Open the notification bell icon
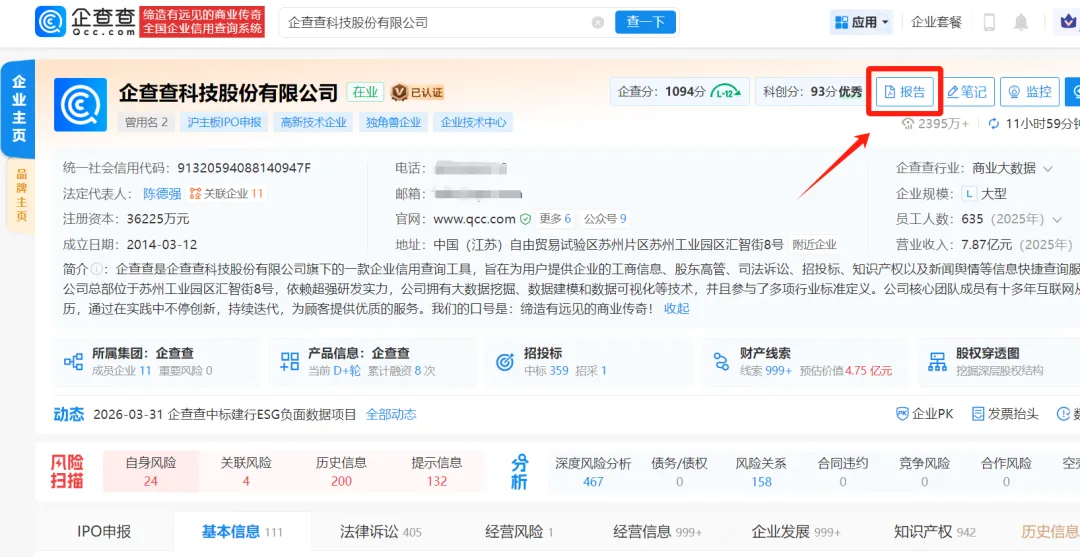Screen dimensions: 1080x557 pyautogui.click(x=1021, y=22)
